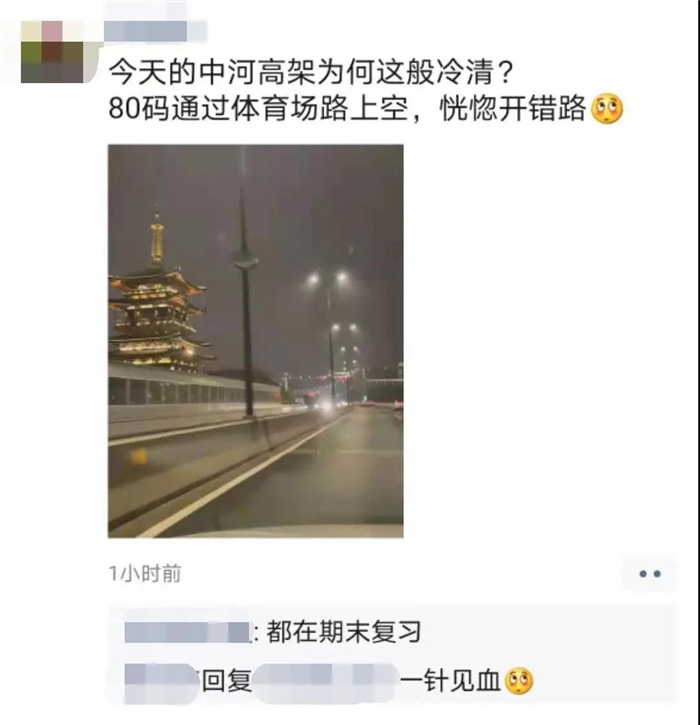The height and width of the screenshot is (725, 700).
Task: Click the 1小时前 timestamp
Action: 145,574
